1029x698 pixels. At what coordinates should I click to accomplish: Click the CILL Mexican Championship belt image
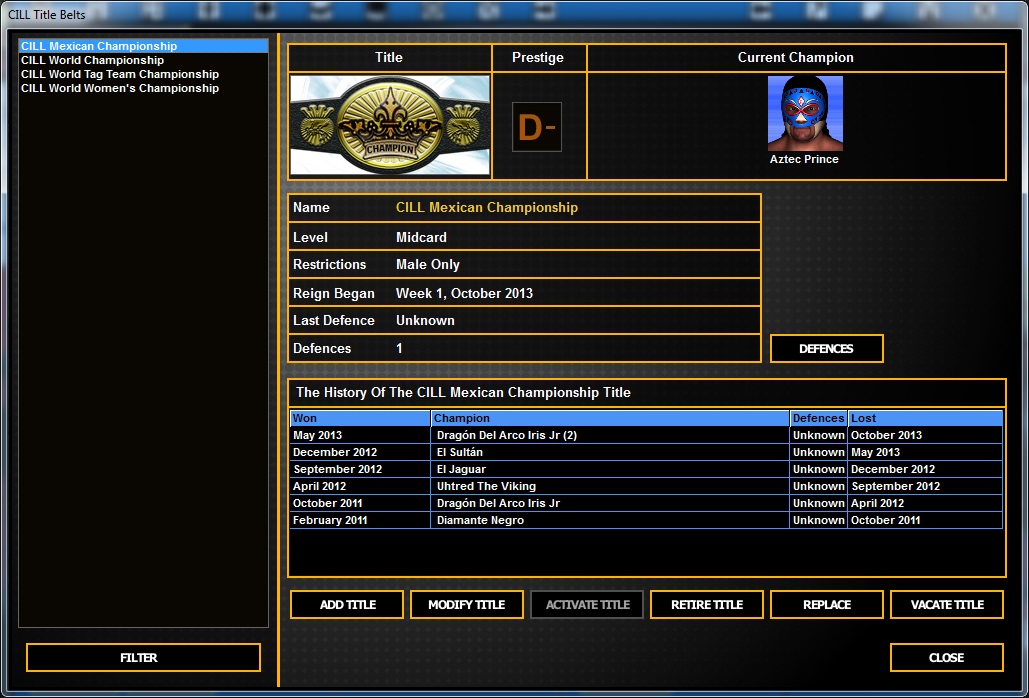pyautogui.click(x=389, y=123)
